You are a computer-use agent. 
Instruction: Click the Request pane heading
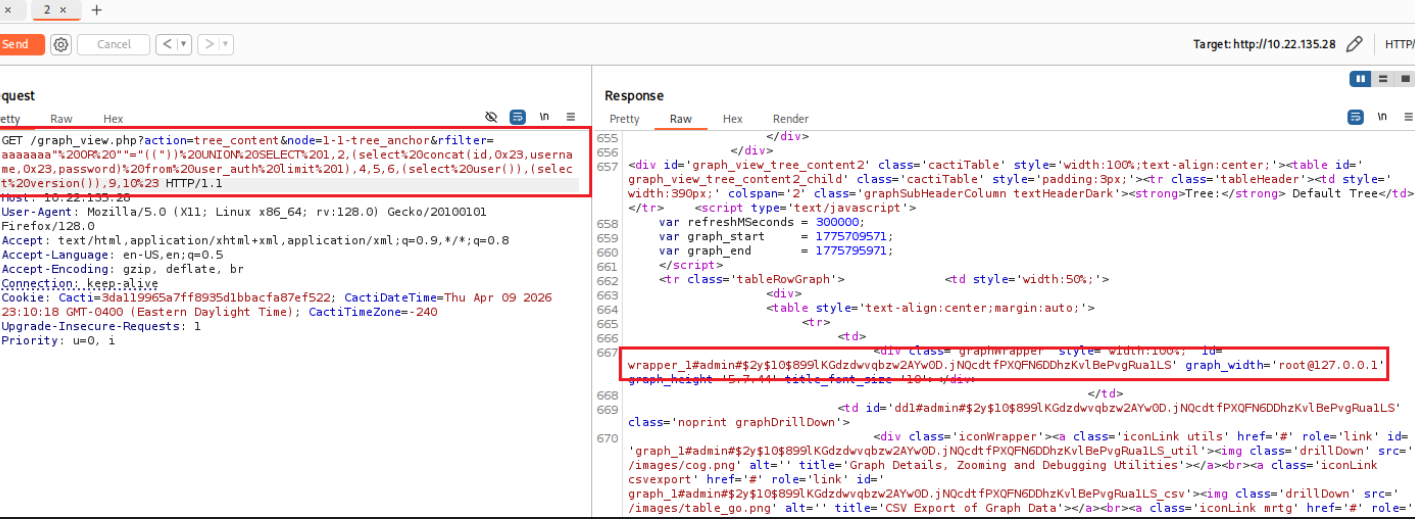[18, 96]
